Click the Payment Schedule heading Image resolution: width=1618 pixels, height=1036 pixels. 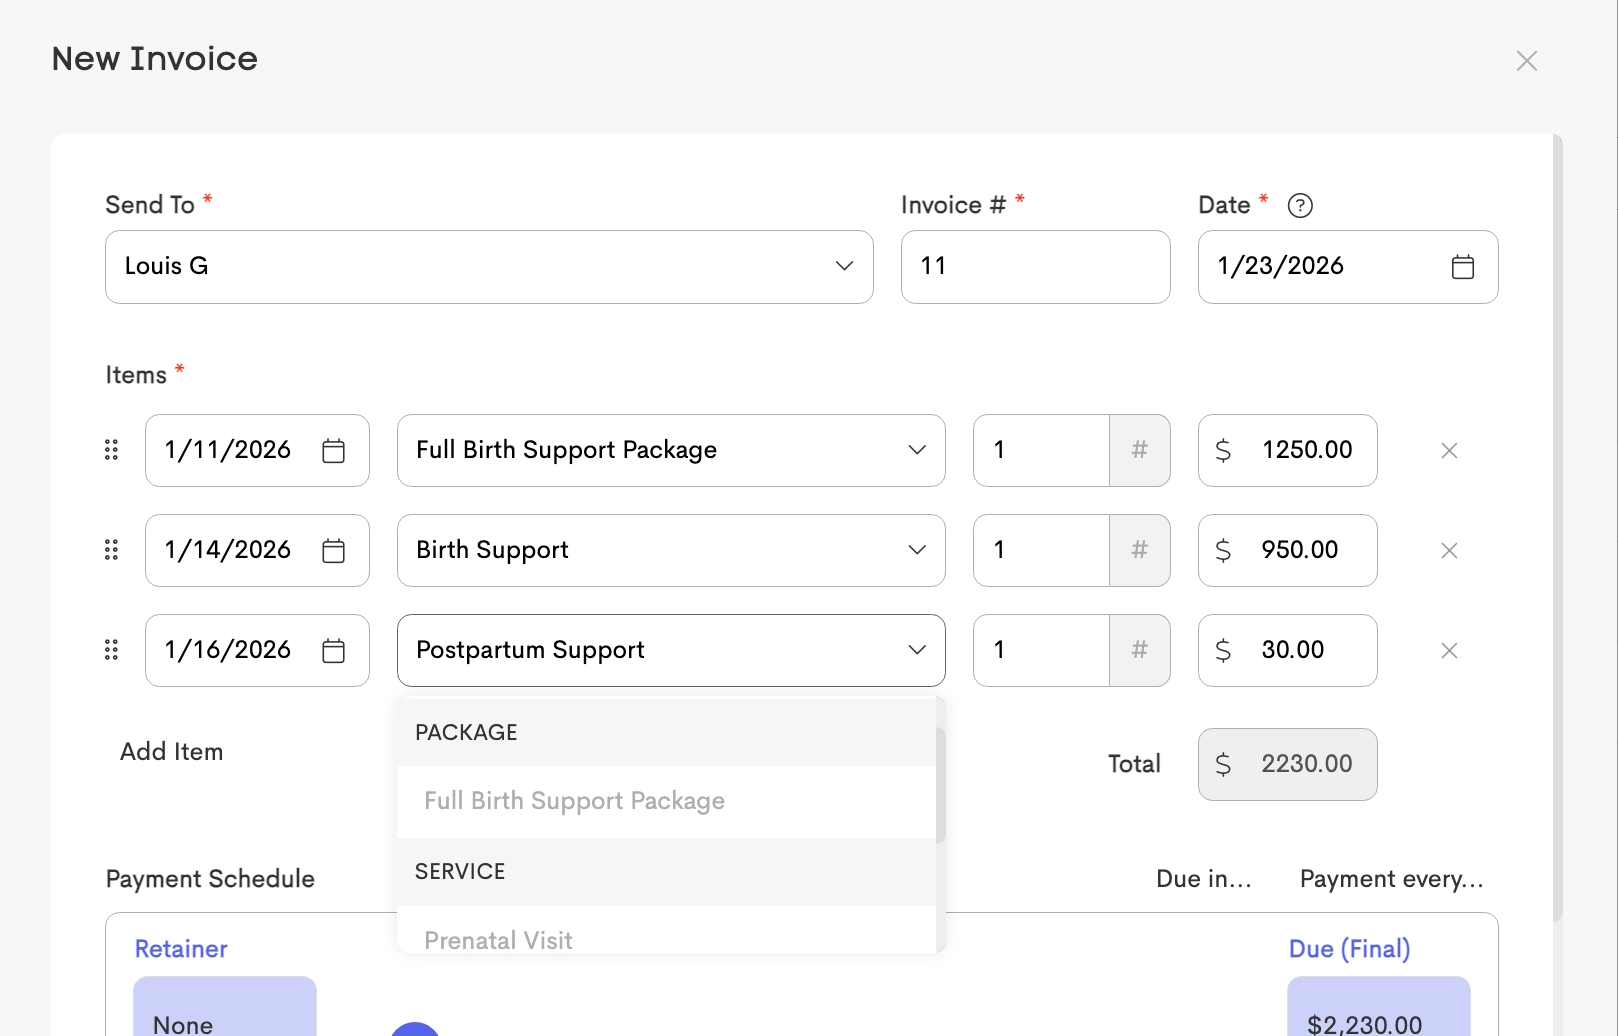coord(210,879)
